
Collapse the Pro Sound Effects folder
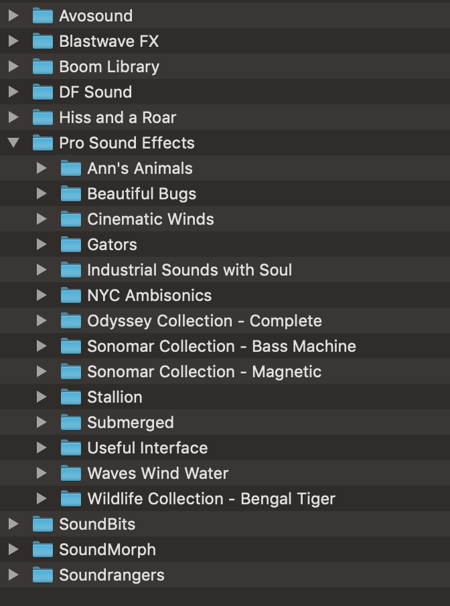(14, 143)
